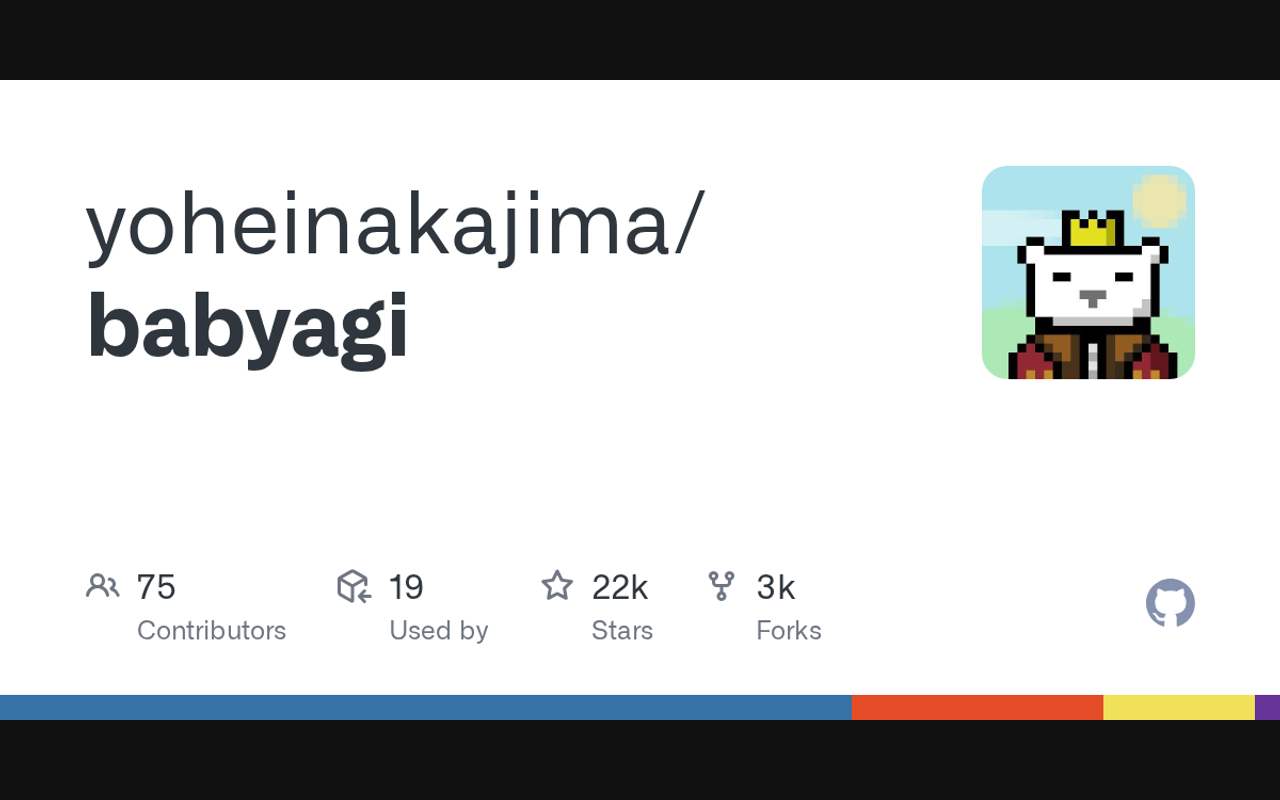The image size is (1280, 800).
Task: Select the 19 used-by count
Action: [406, 587]
